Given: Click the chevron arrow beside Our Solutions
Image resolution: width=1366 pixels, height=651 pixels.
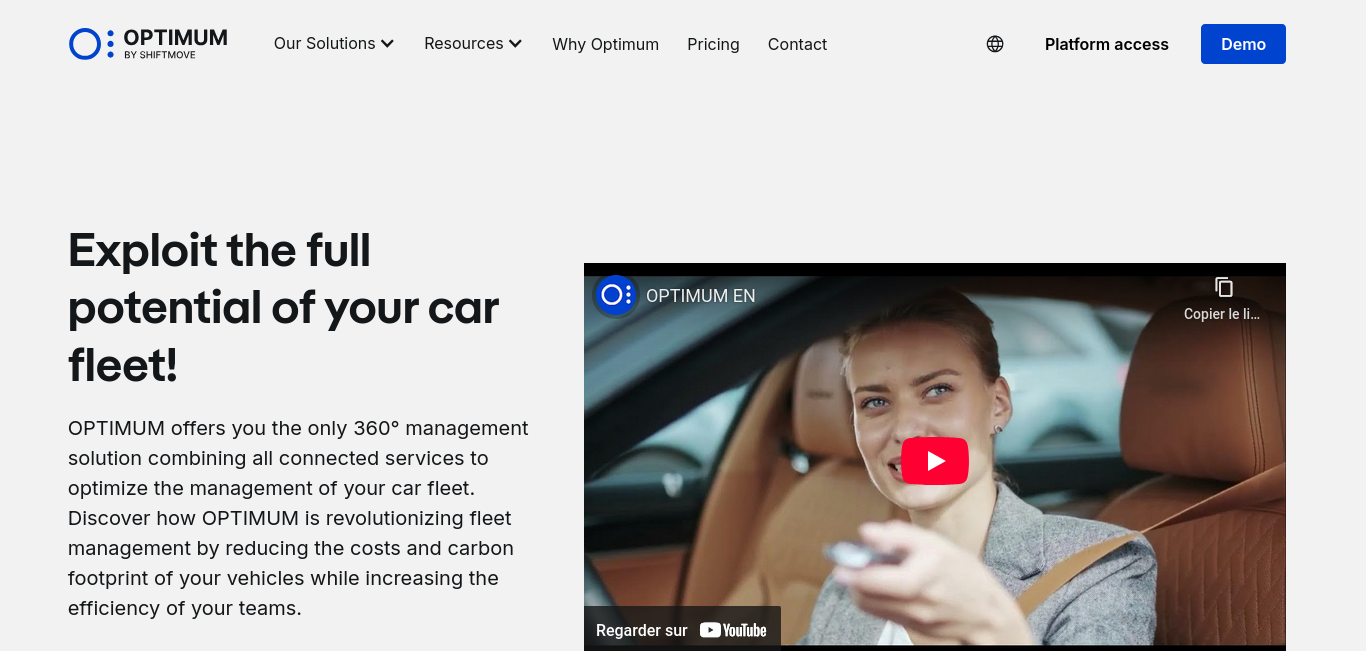Looking at the screenshot, I should 388,44.
